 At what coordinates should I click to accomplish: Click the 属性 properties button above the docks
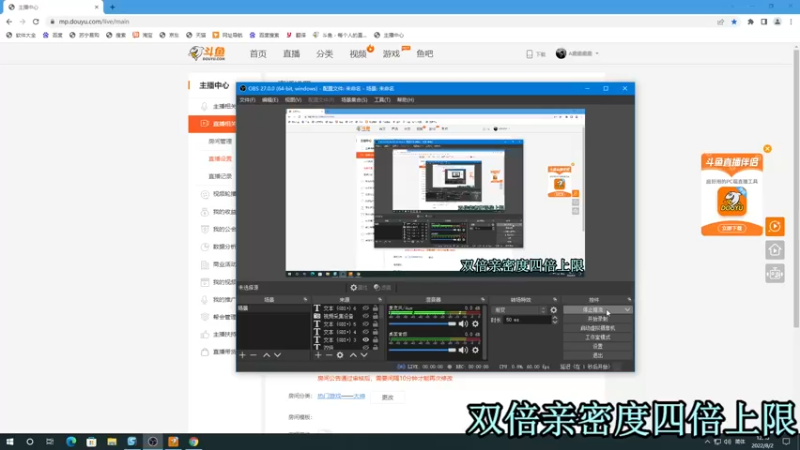(x=359, y=288)
